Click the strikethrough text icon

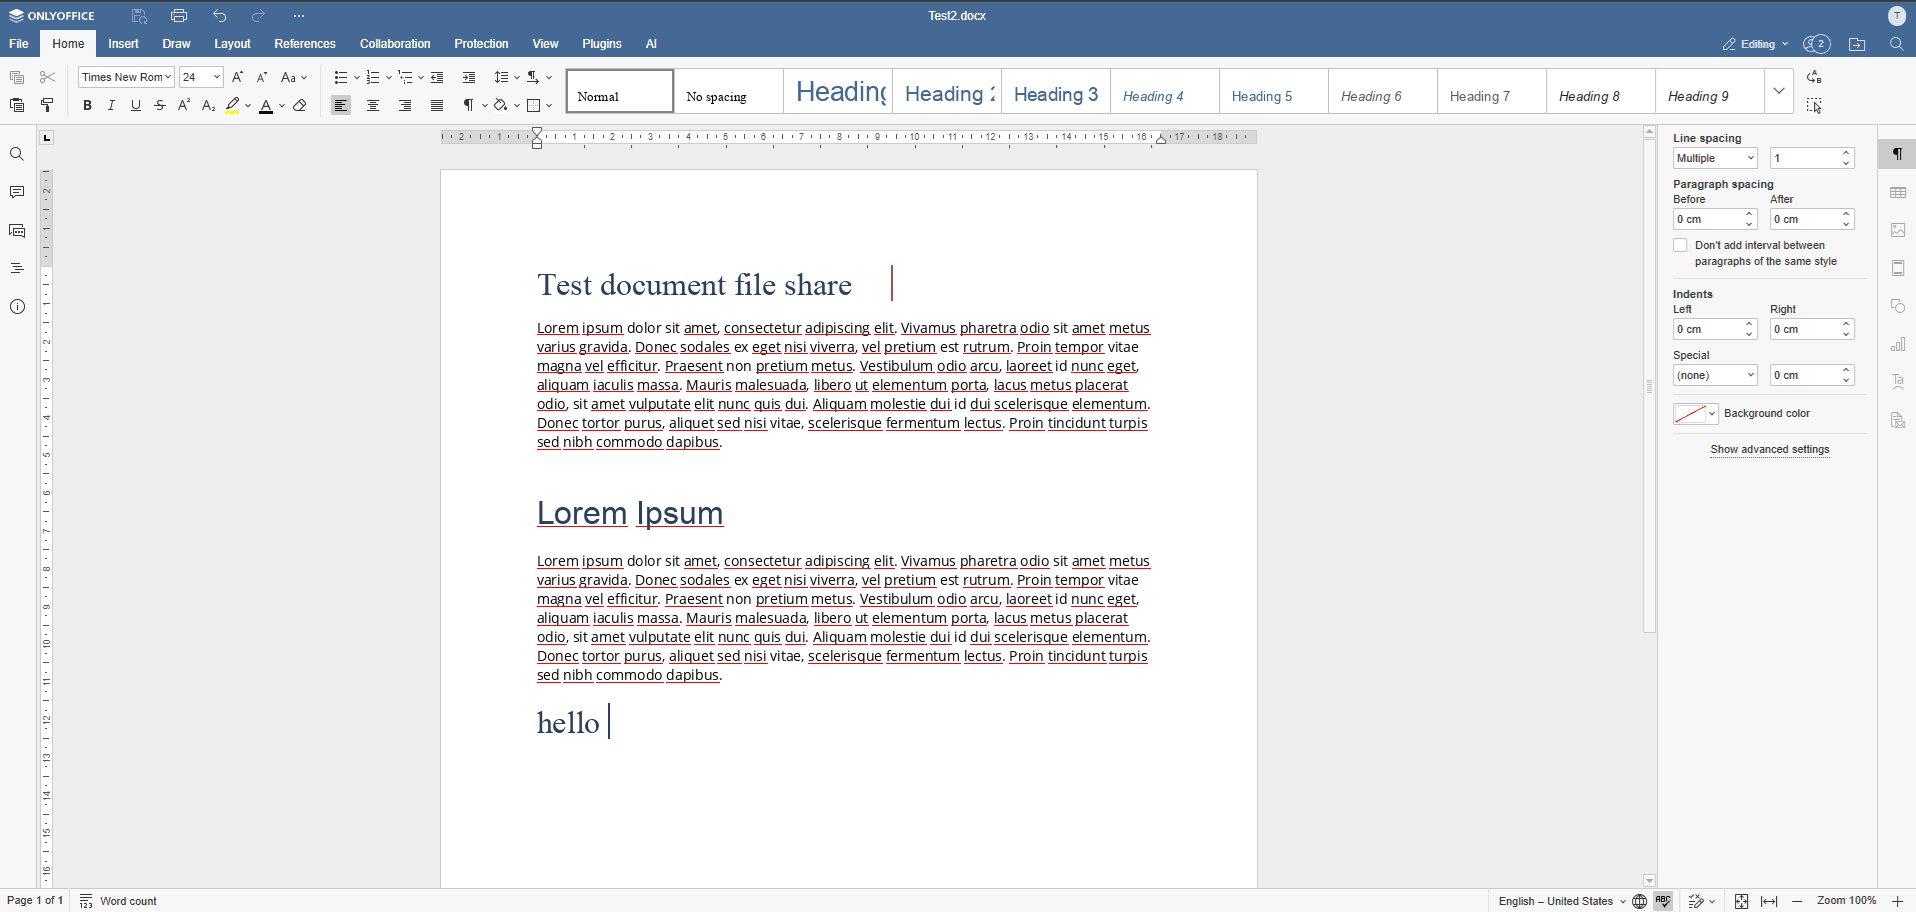tap(160, 105)
